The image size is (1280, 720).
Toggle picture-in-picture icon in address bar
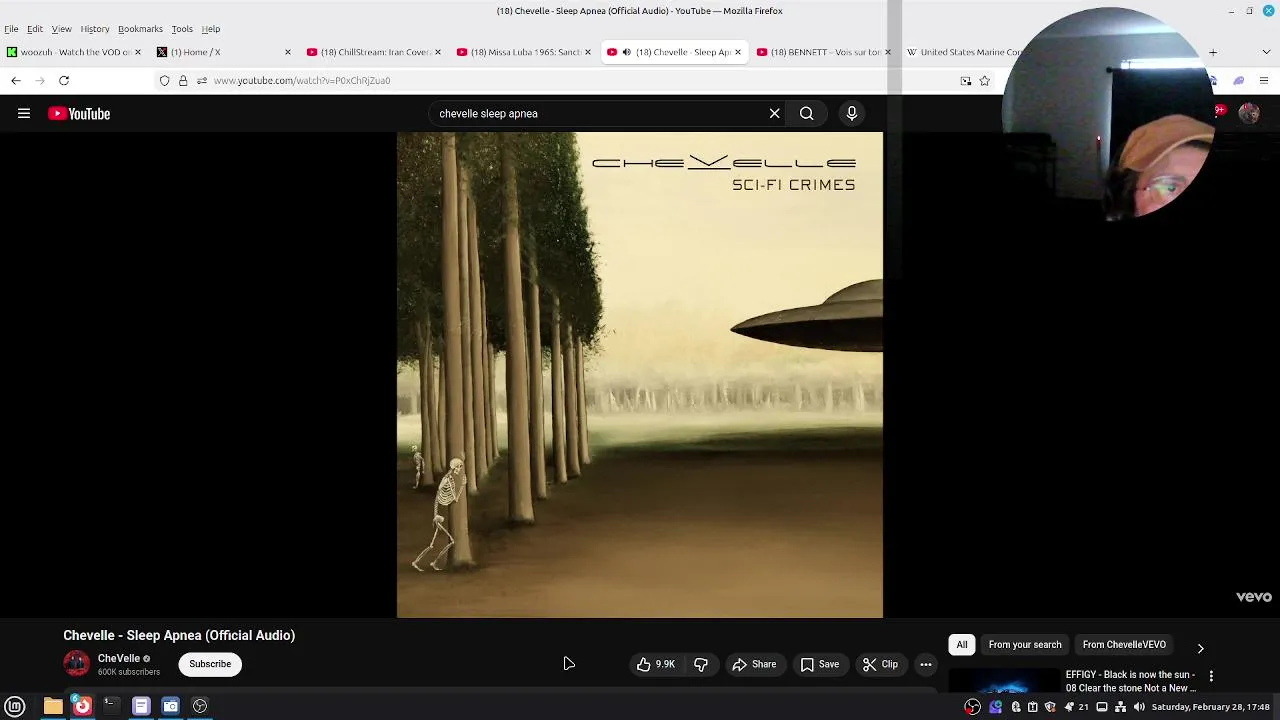966,80
